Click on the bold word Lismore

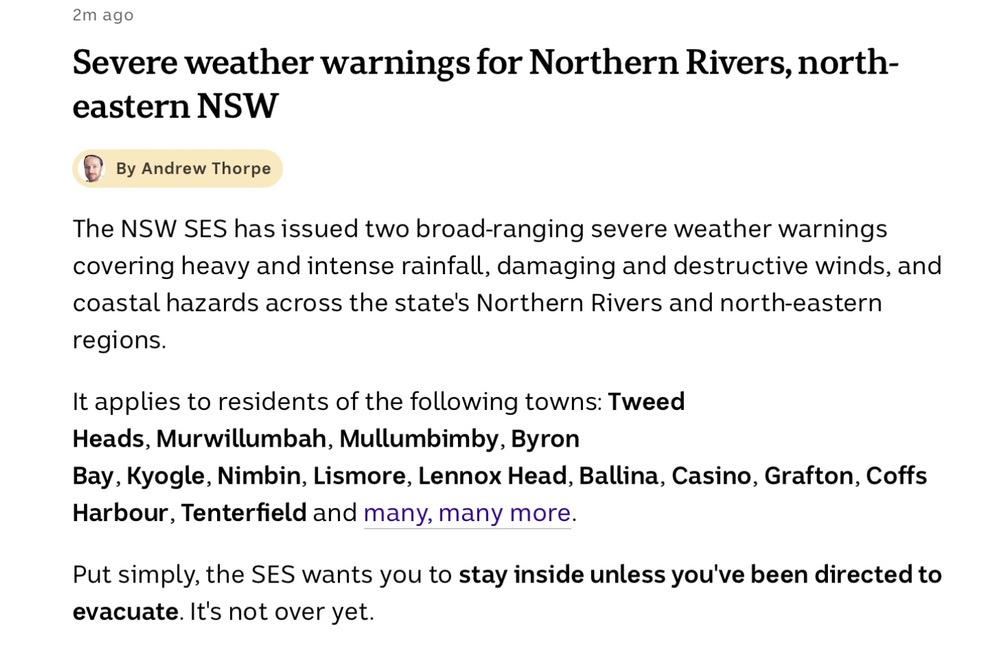pyautogui.click(x=359, y=476)
